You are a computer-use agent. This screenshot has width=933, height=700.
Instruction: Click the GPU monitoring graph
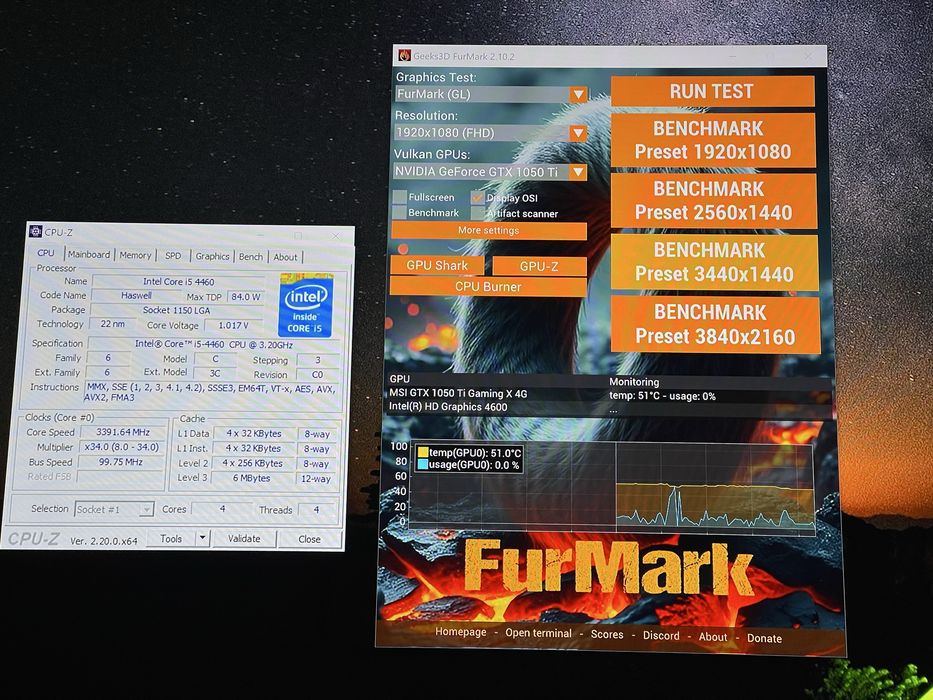click(x=612, y=486)
